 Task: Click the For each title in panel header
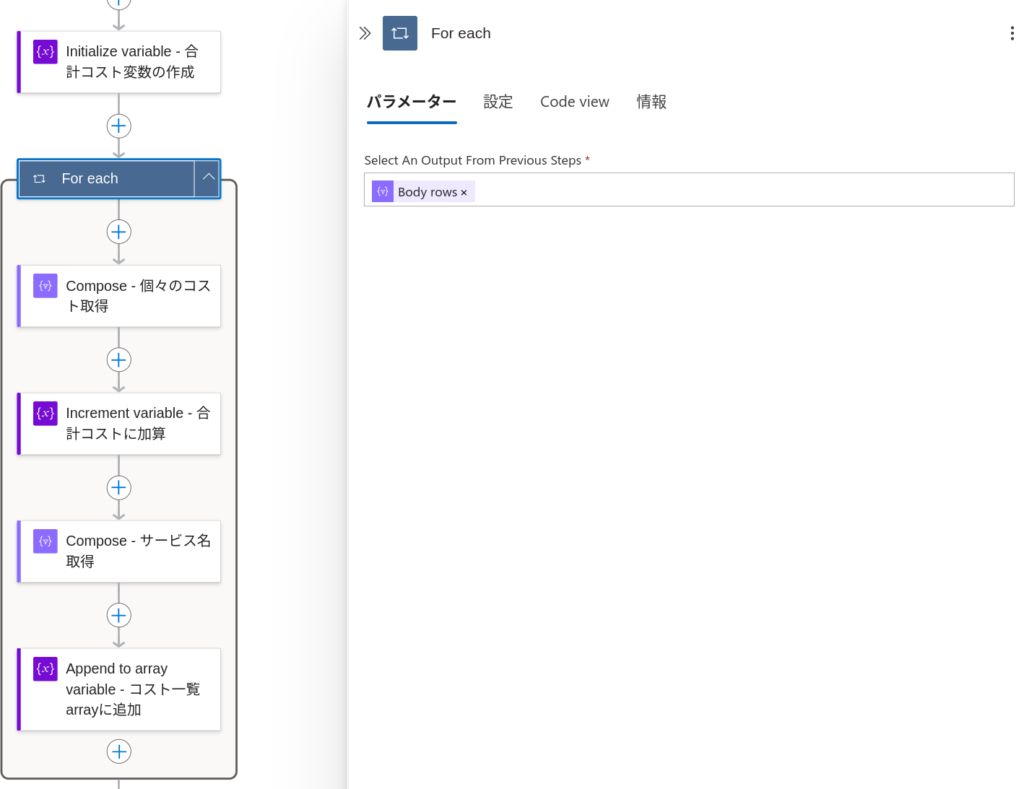pos(461,33)
